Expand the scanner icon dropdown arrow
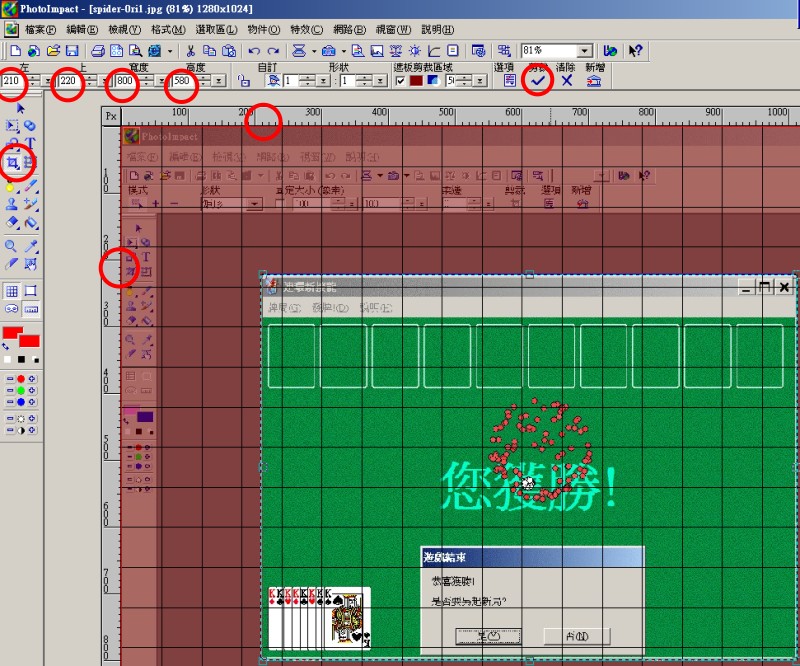The image size is (800, 666). click(x=314, y=51)
